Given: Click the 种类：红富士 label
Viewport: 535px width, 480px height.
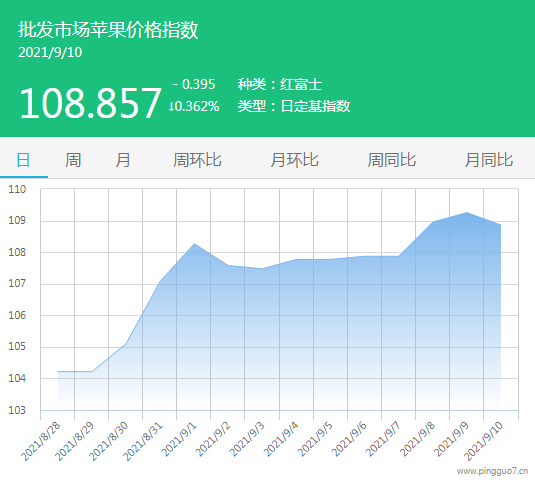Looking at the screenshot, I should pyautogui.click(x=280, y=84).
